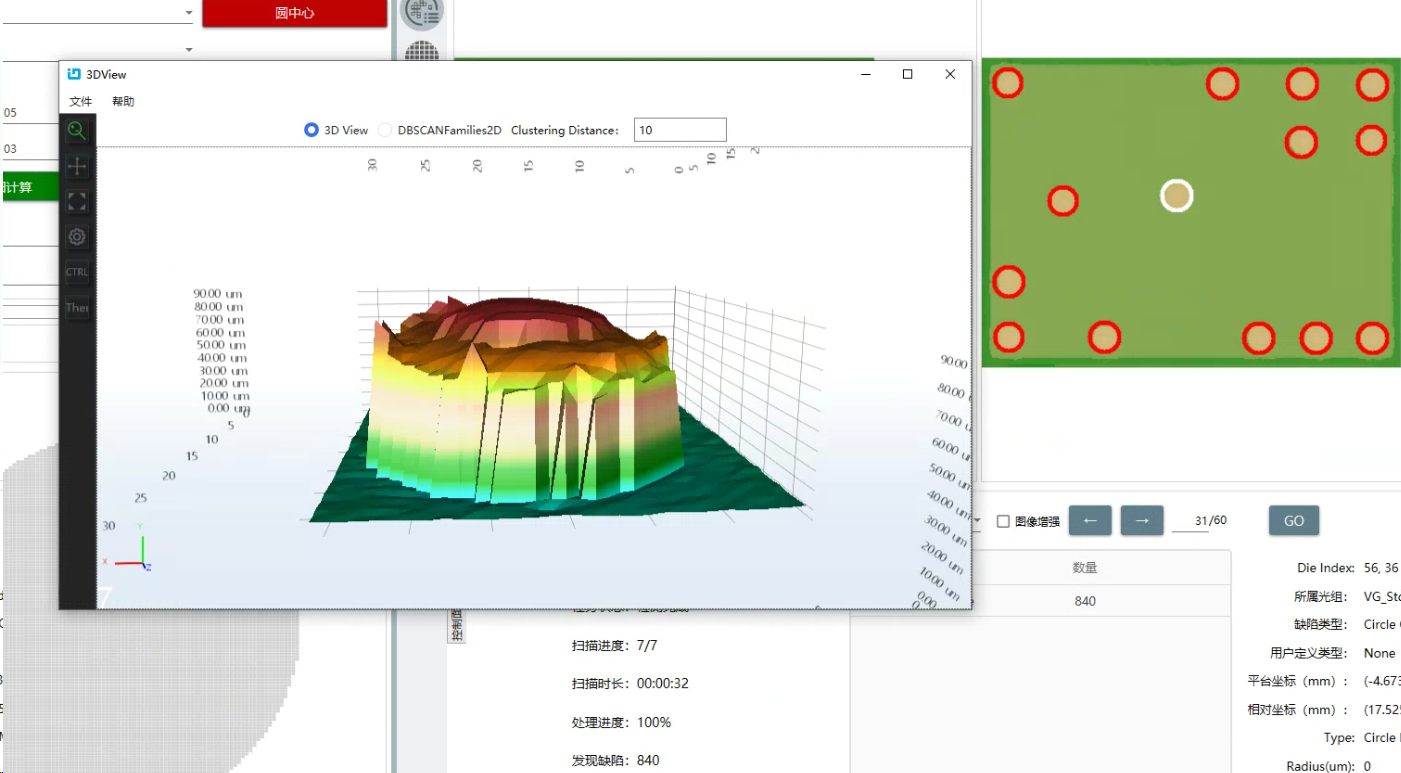Screen dimensions: 1401x773
Task: Click the 数量 column header
Action: click(x=1085, y=567)
